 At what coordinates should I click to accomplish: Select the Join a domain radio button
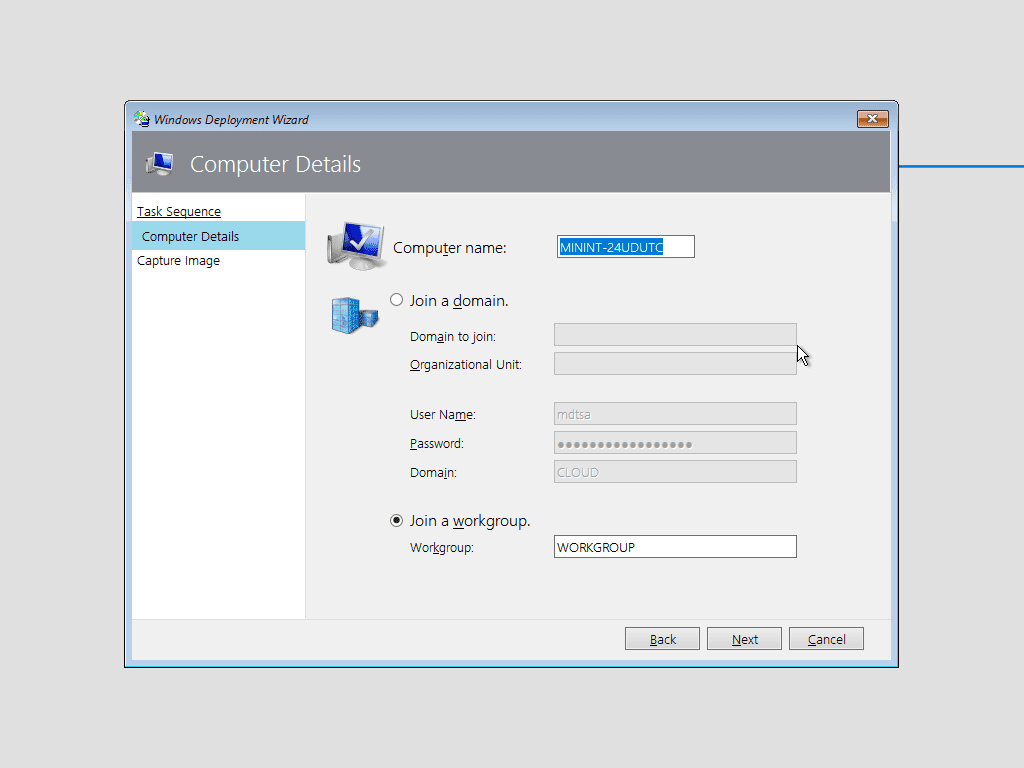[396, 299]
